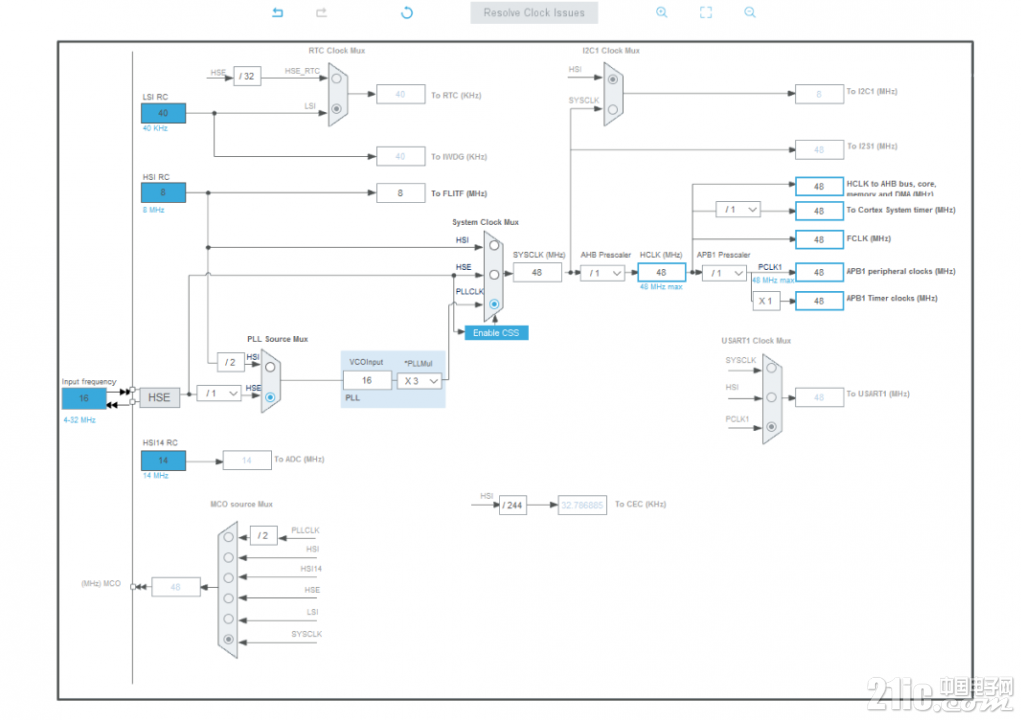Click the Resolve Clock Issues button
The width and height of the screenshot is (1021, 720).
534,12
